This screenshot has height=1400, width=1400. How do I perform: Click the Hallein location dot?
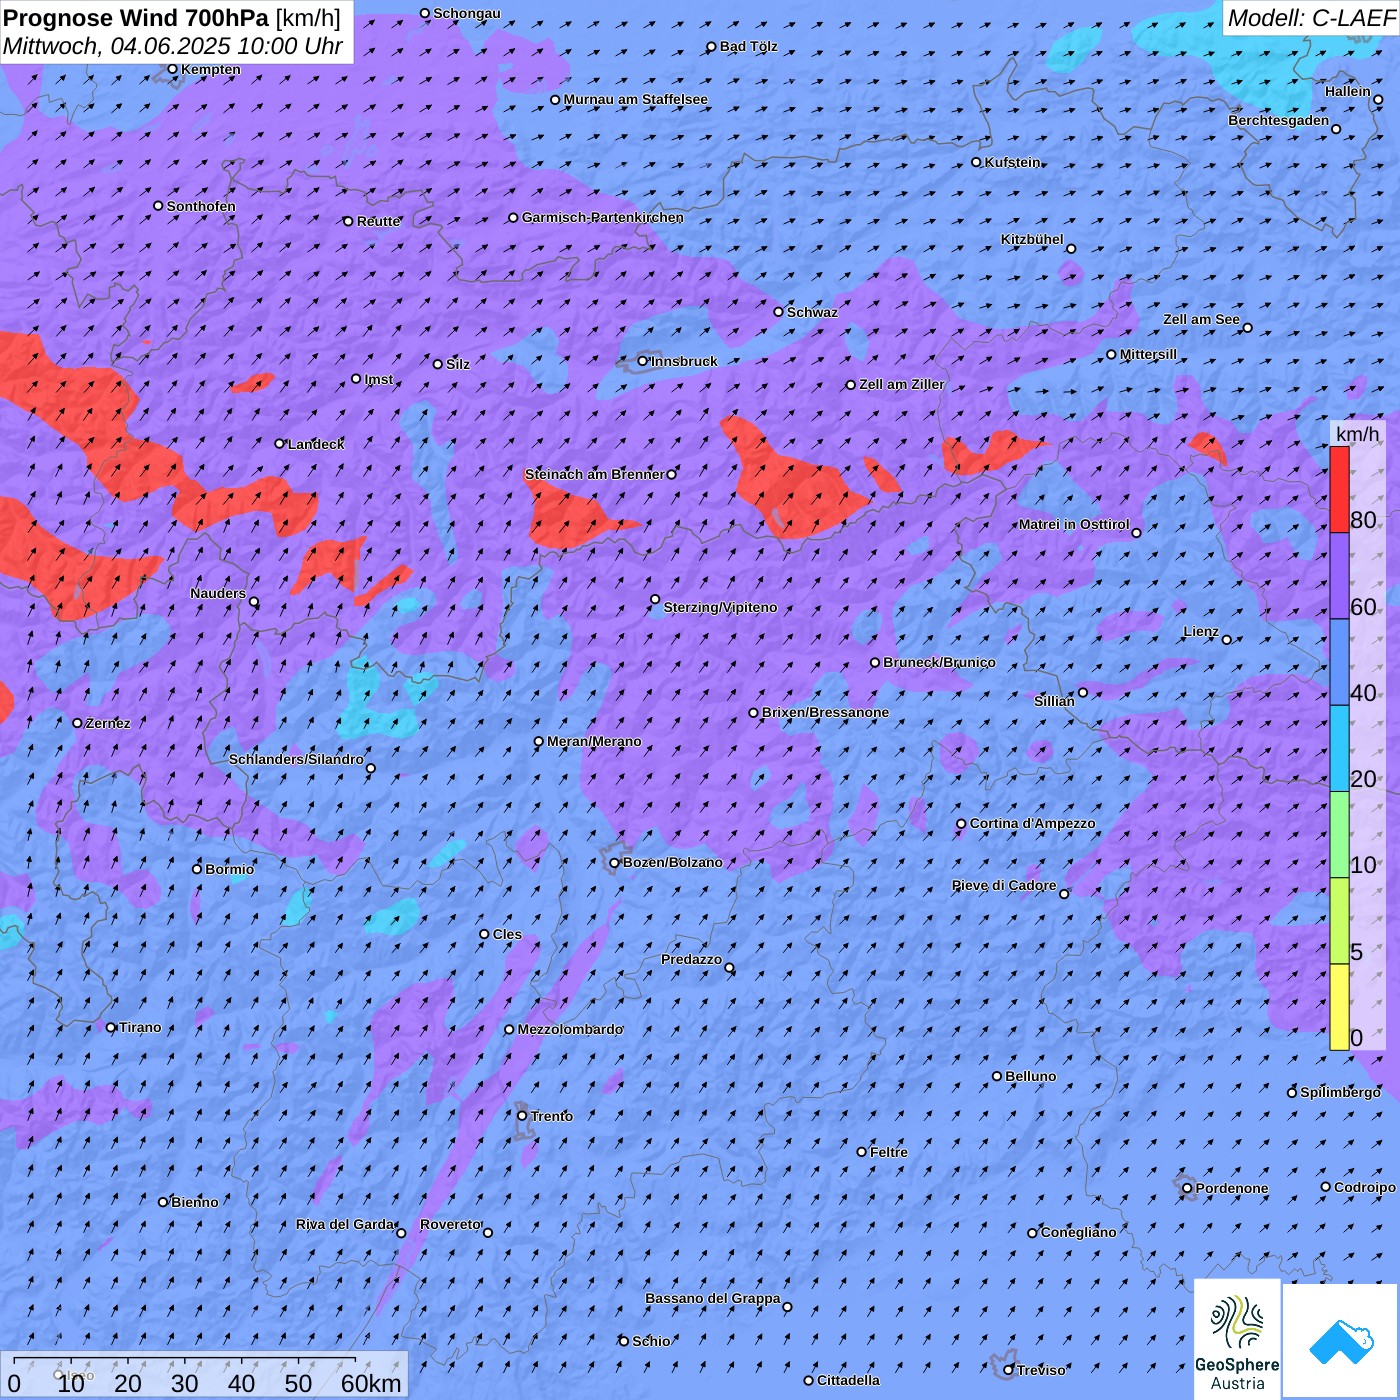pos(1378,100)
